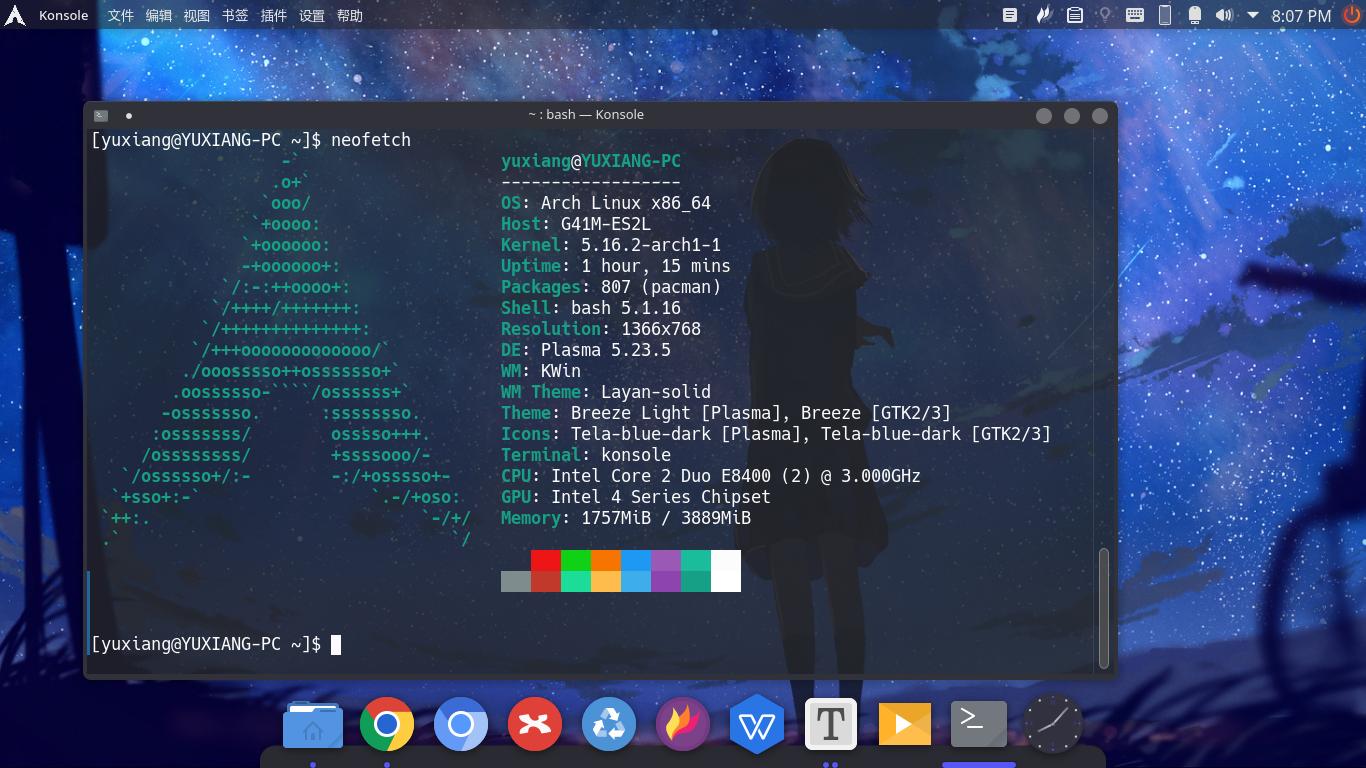
Task: Click the bright red color block
Action: pyautogui.click(x=546, y=560)
